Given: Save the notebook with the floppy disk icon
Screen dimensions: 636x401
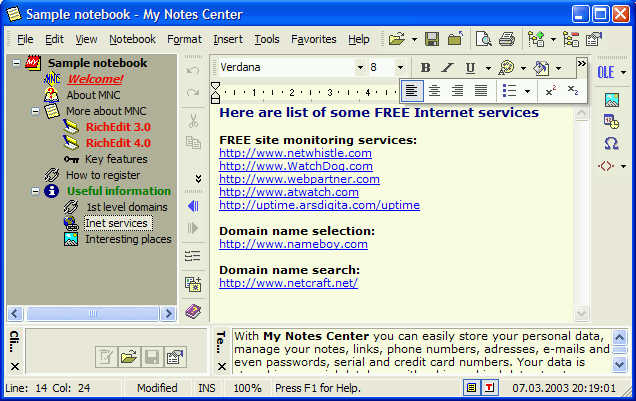Looking at the screenshot, I should (432, 39).
